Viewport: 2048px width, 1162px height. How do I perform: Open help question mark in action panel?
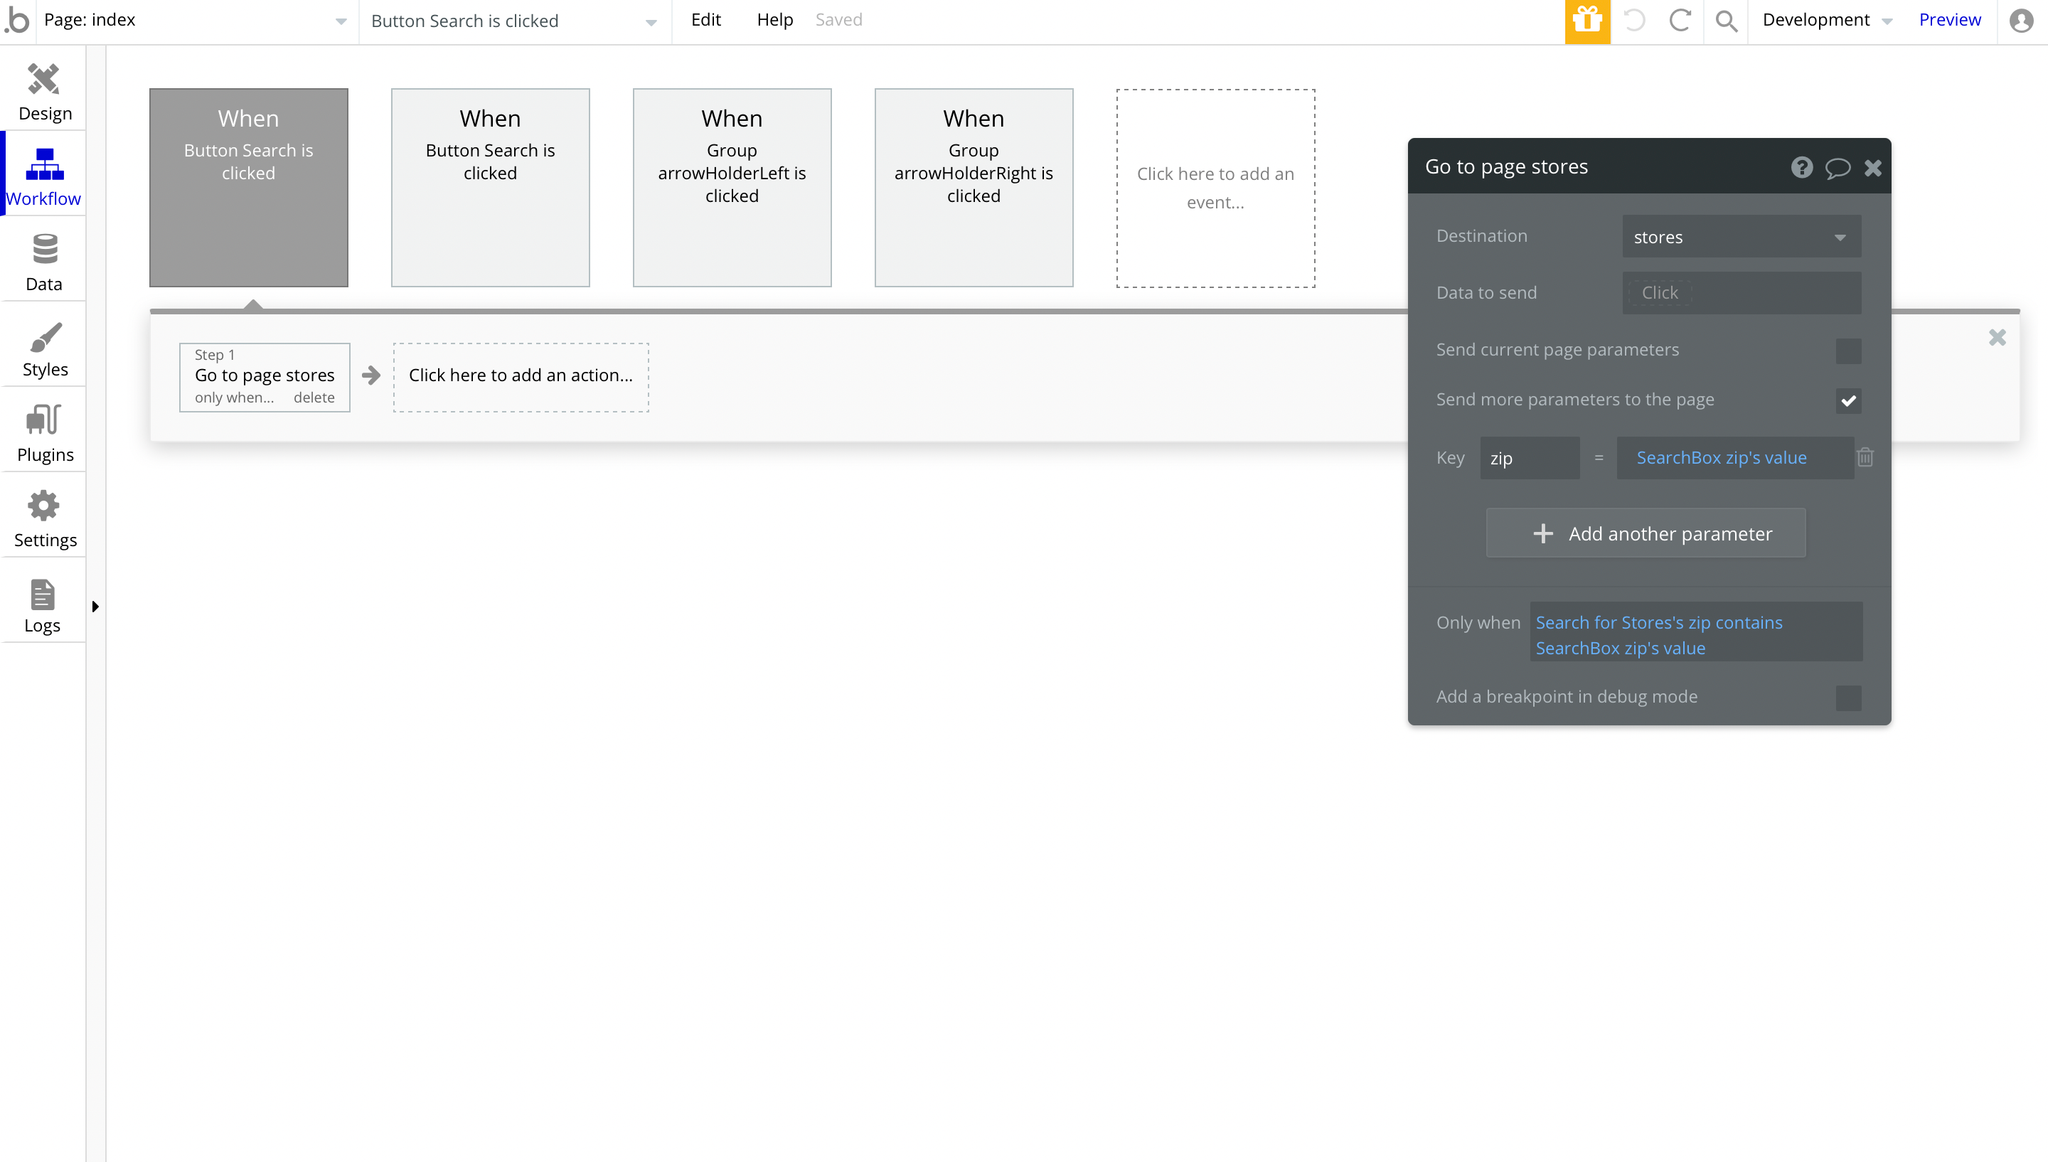point(1801,168)
